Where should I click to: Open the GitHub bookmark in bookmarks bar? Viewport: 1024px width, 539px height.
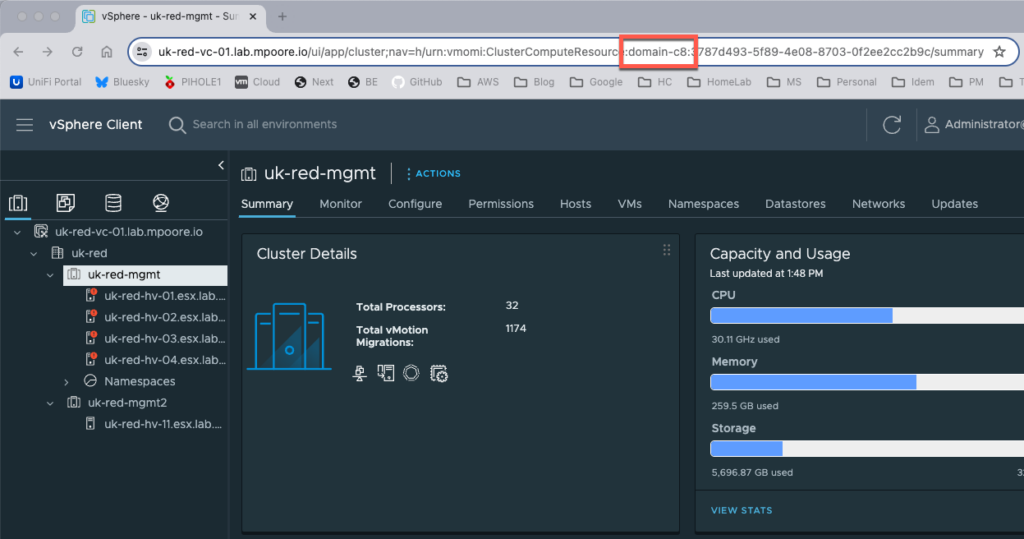pos(416,82)
